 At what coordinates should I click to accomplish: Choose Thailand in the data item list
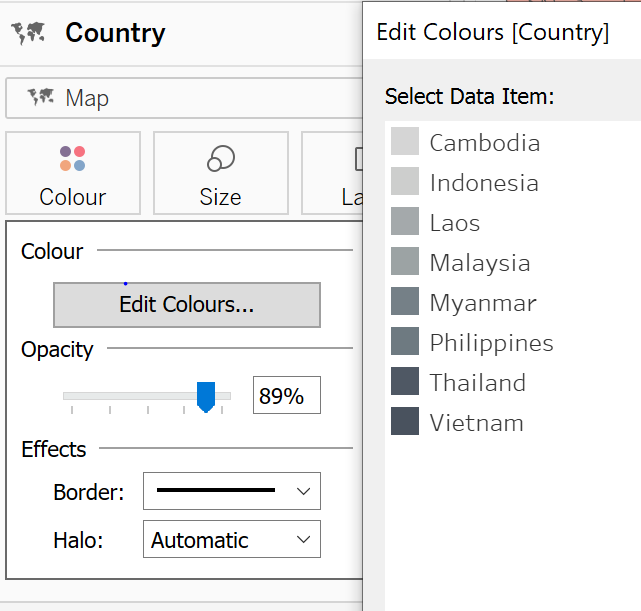point(477,383)
